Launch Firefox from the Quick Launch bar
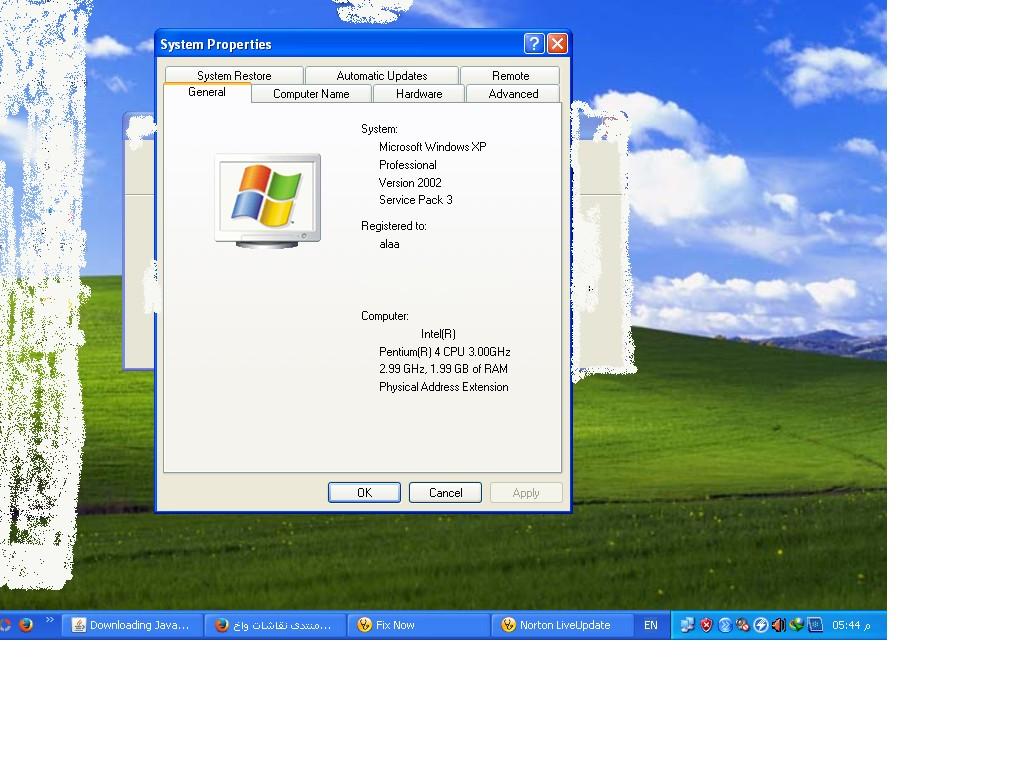The image size is (1024, 768). click(x=26, y=625)
